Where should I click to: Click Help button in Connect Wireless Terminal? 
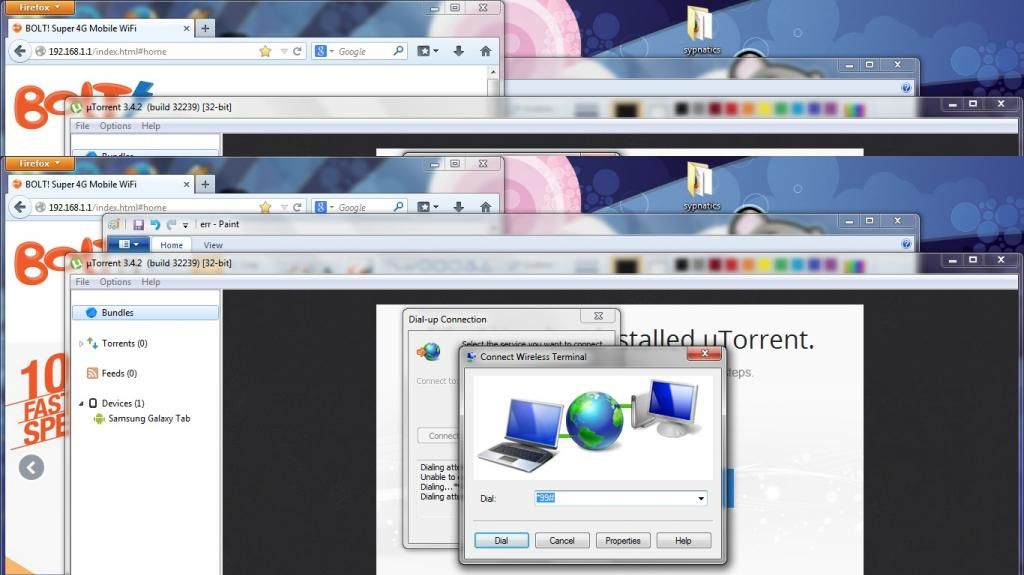(683, 540)
